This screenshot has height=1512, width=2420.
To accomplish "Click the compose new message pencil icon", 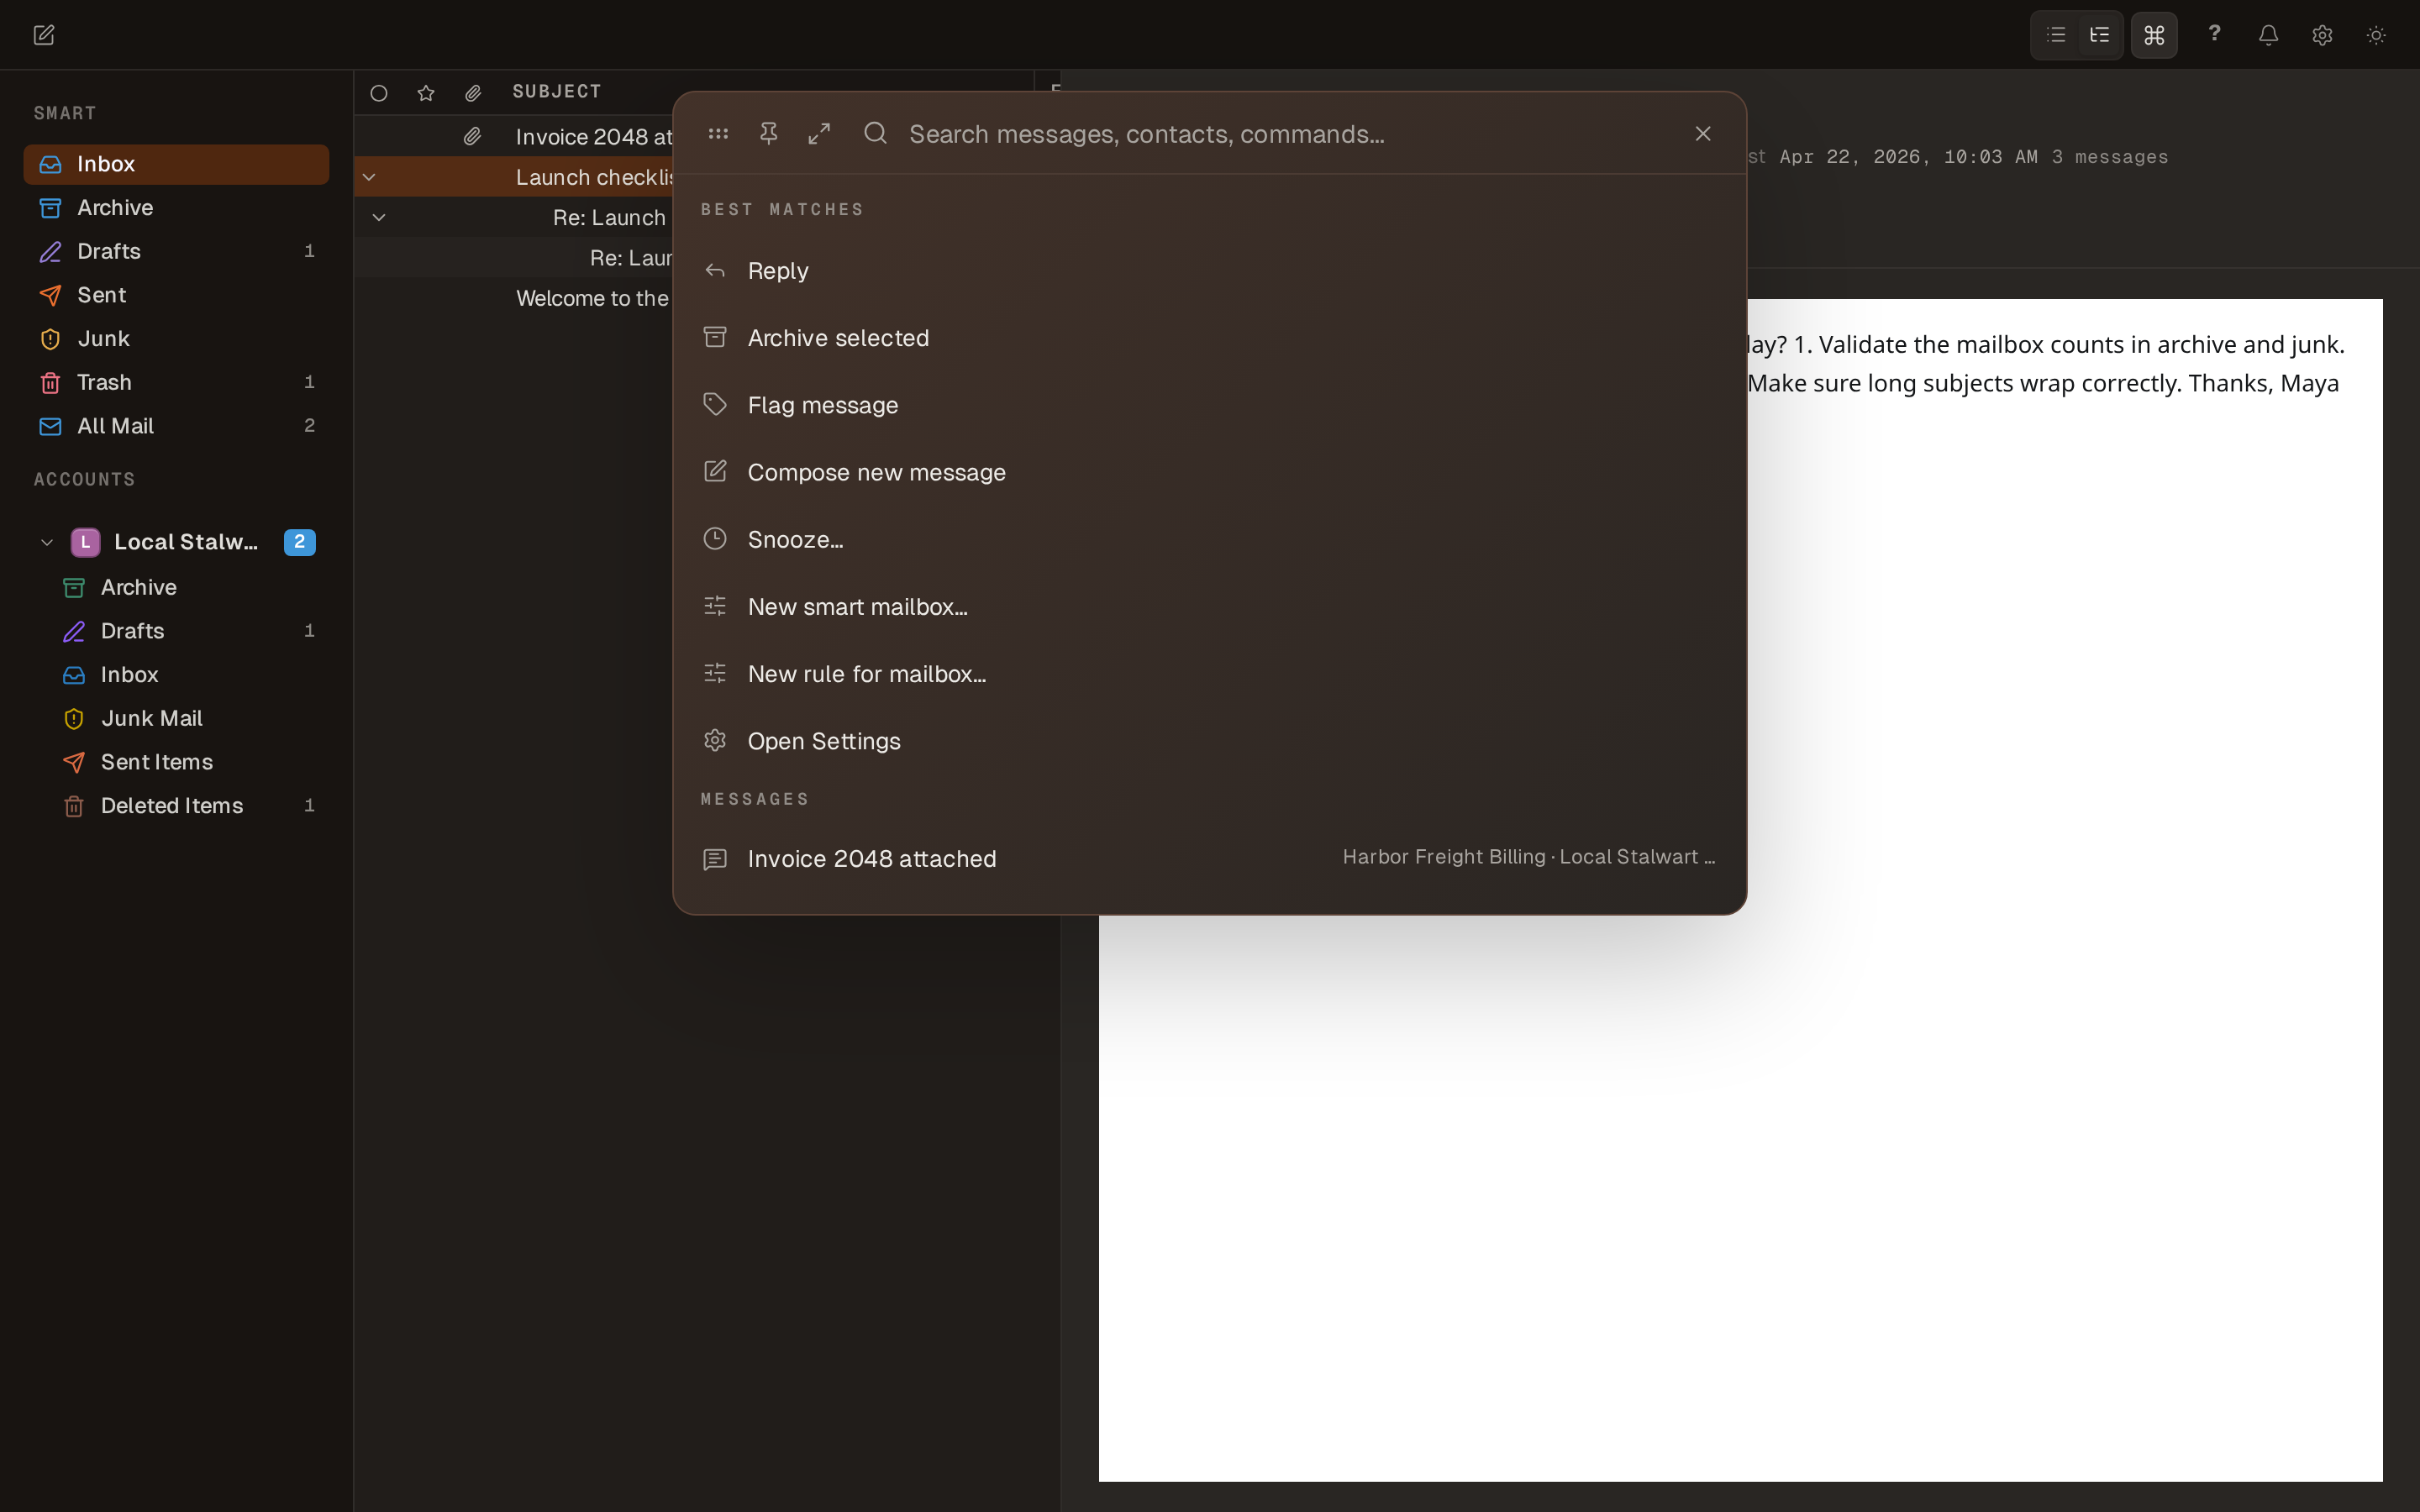I will click(x=44, y=35).
